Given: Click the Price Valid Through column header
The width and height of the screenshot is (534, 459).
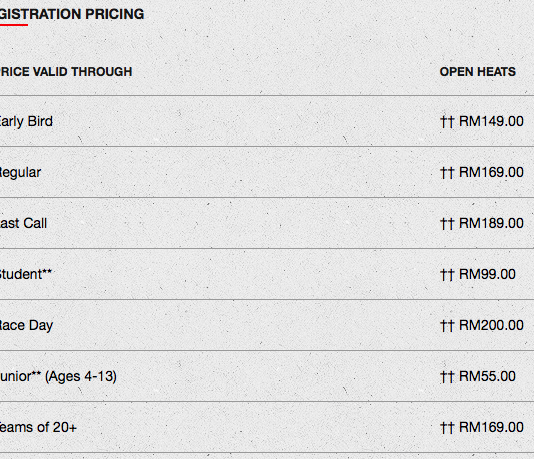Looking at the screenshot, I should click(x=66, y=72).
